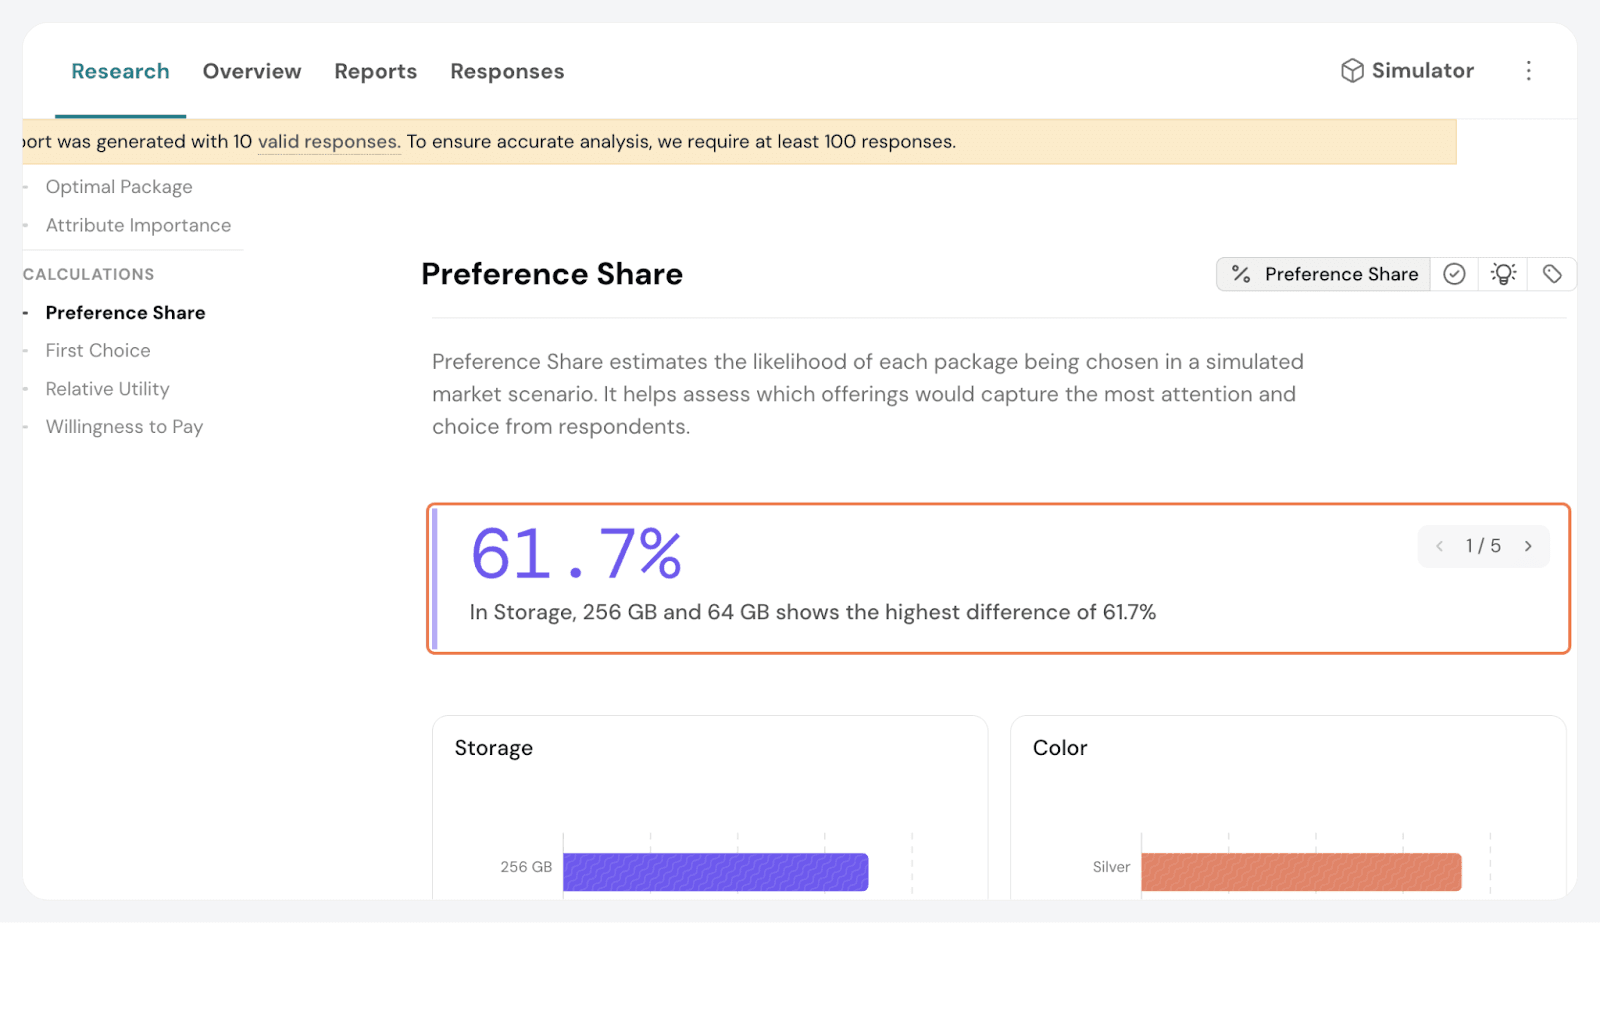Open Attribute Importance in sidebar
1600x1009 pixels.
click(x=138, y=226)
